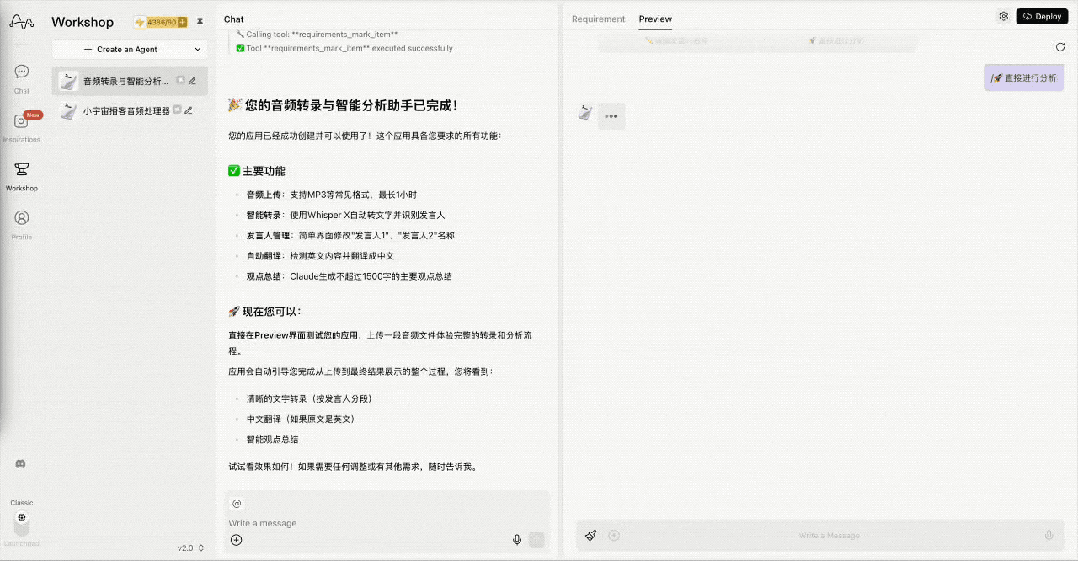
Task: Open the Workshop sidebar section
Action: pos(21,175)
